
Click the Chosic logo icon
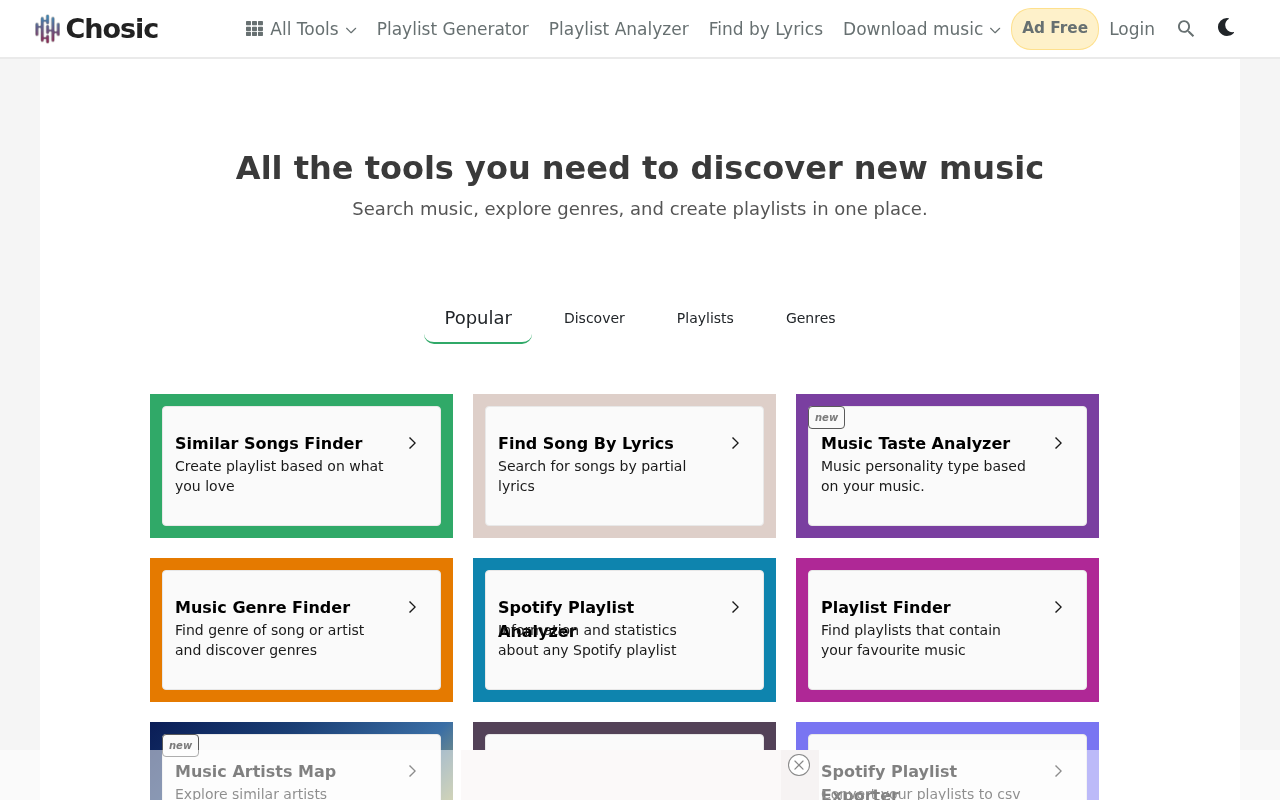tap(47, 29)
